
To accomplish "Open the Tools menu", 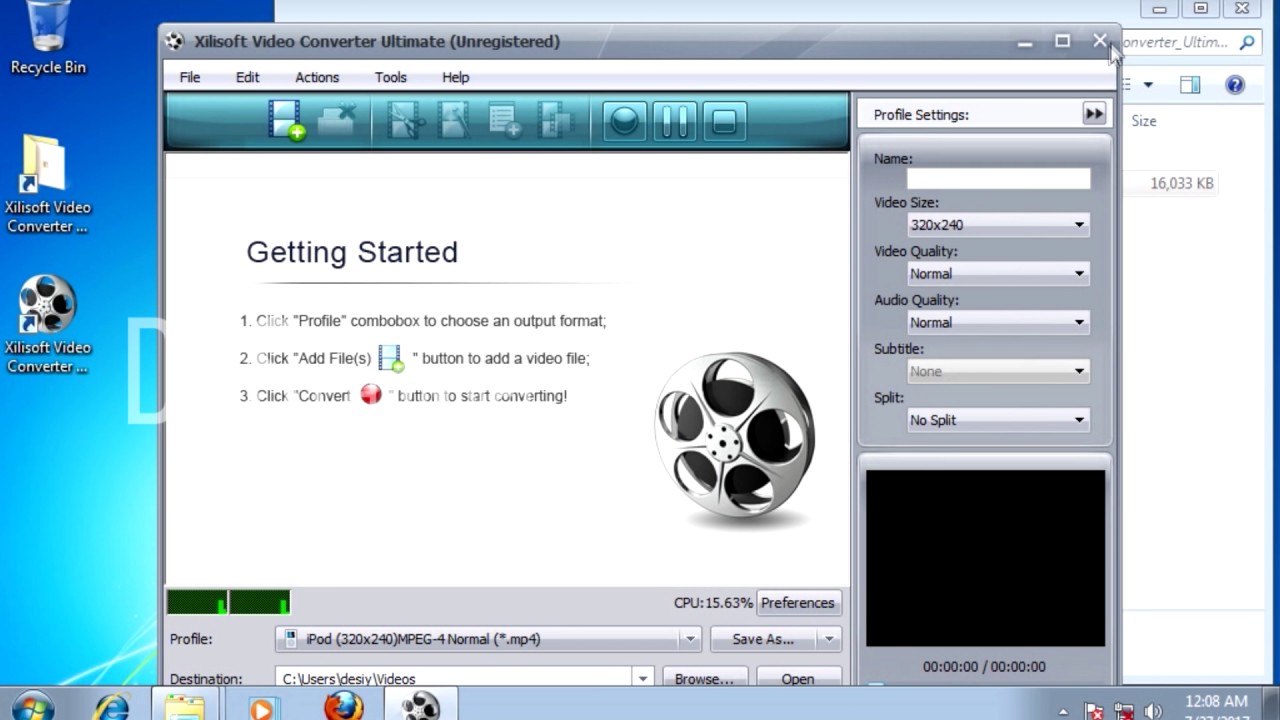I will click(x=390, y=77).
